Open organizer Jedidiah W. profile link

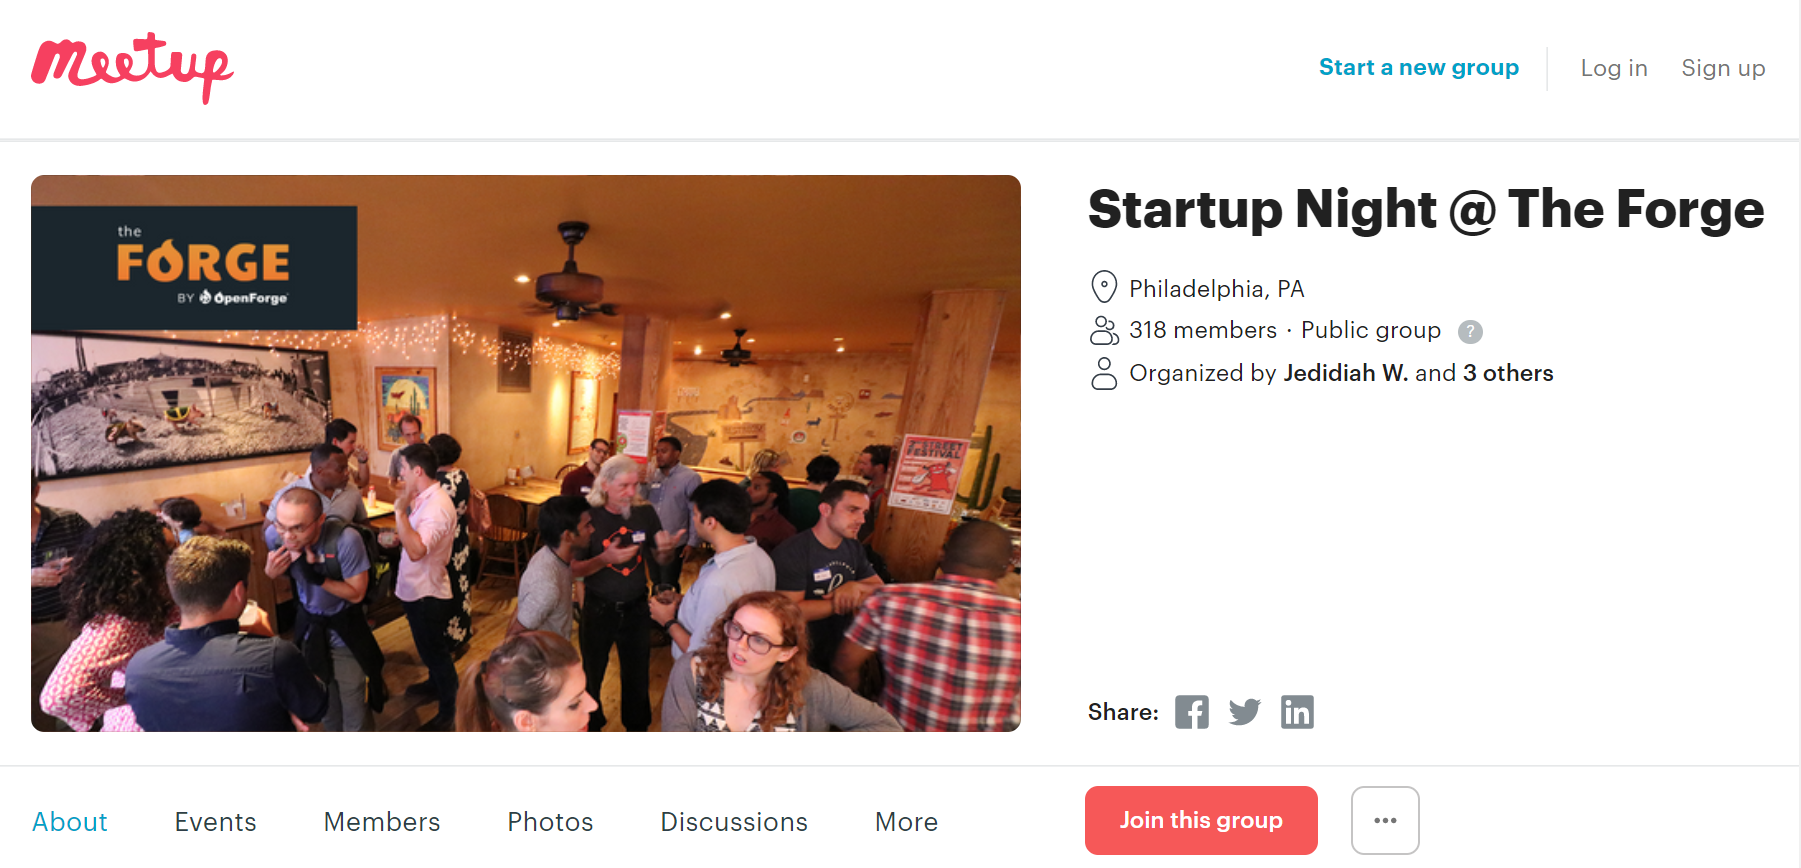pos(1345,373)
